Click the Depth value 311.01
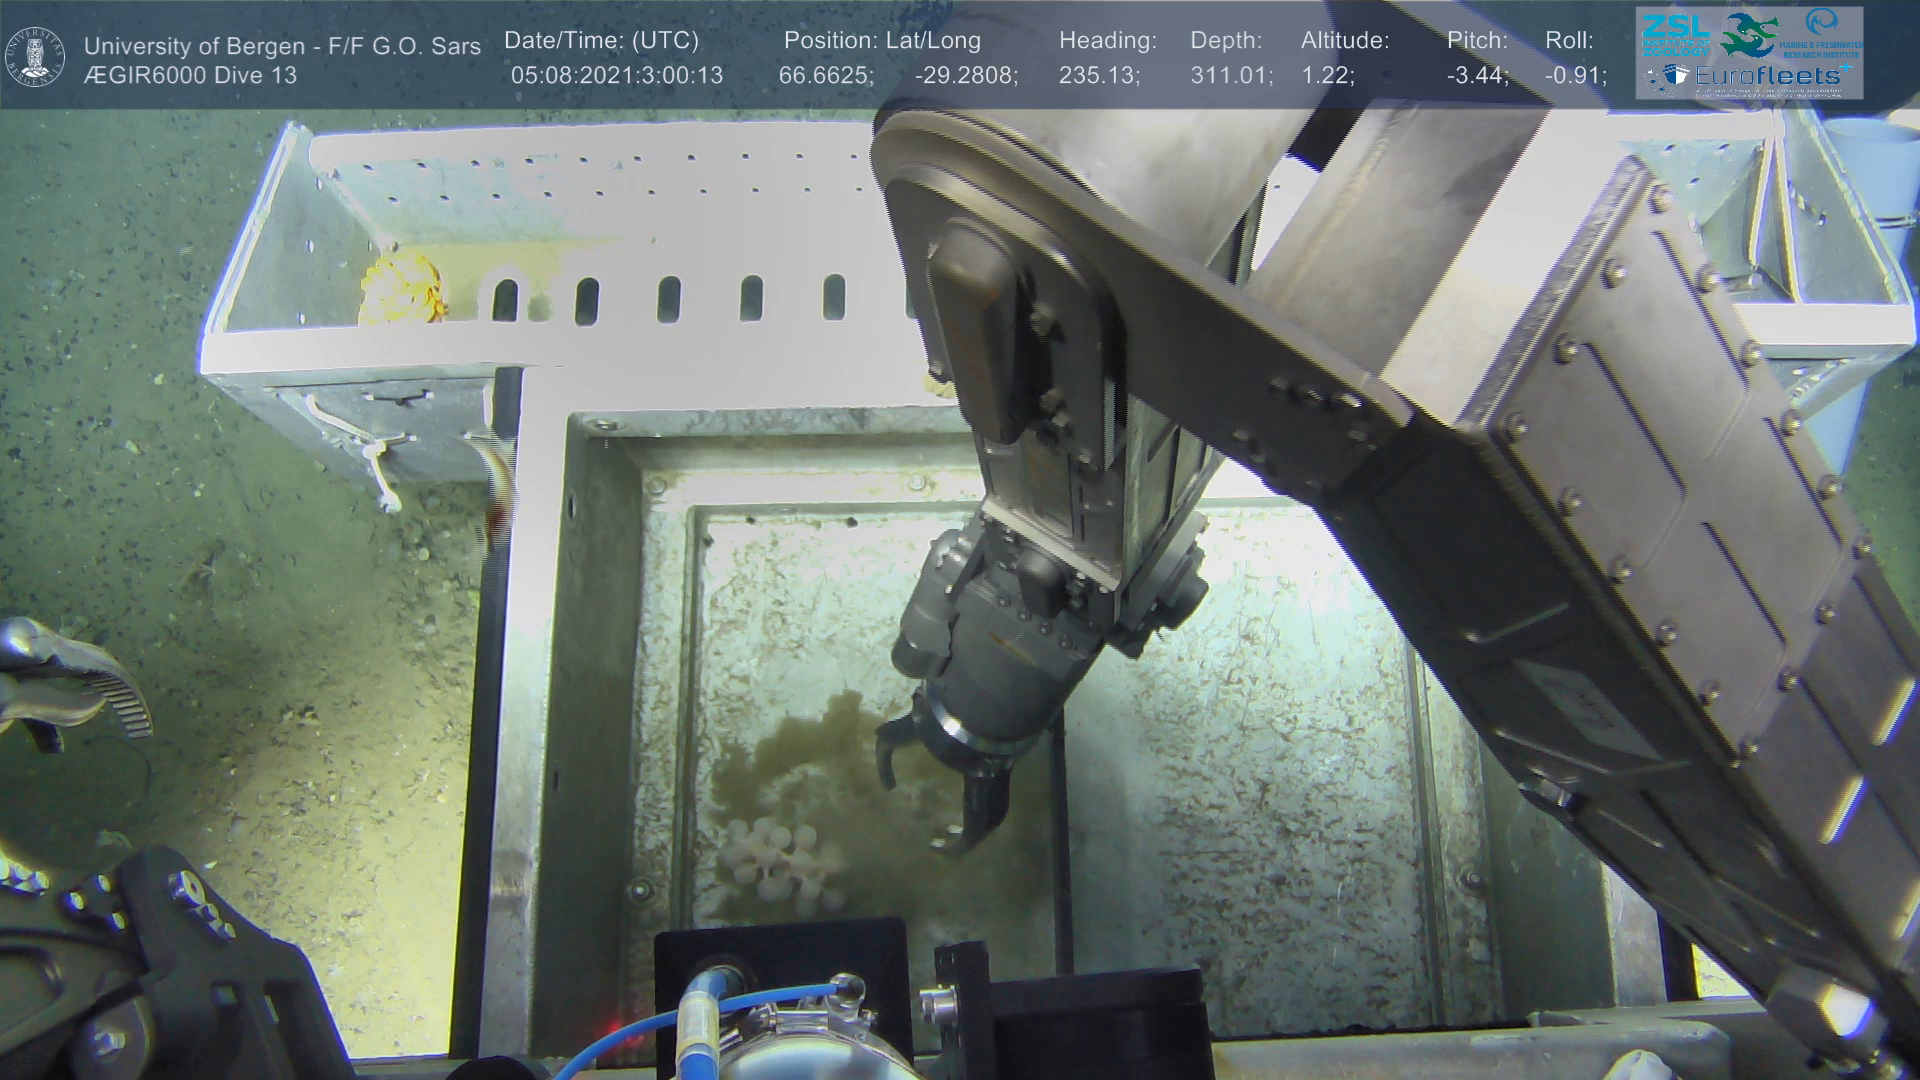This screenshot has height=1080, width=1920. coord(1231,76)
